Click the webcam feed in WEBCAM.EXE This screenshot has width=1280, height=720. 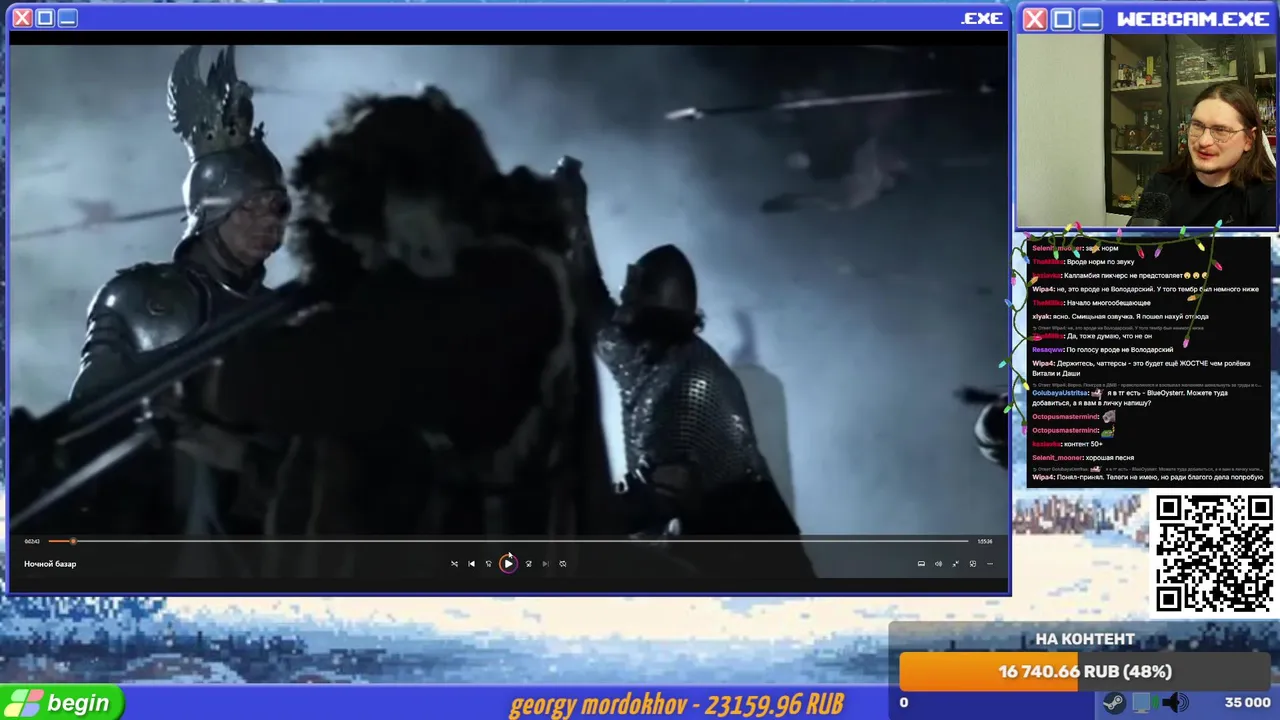coord(1147,131)
